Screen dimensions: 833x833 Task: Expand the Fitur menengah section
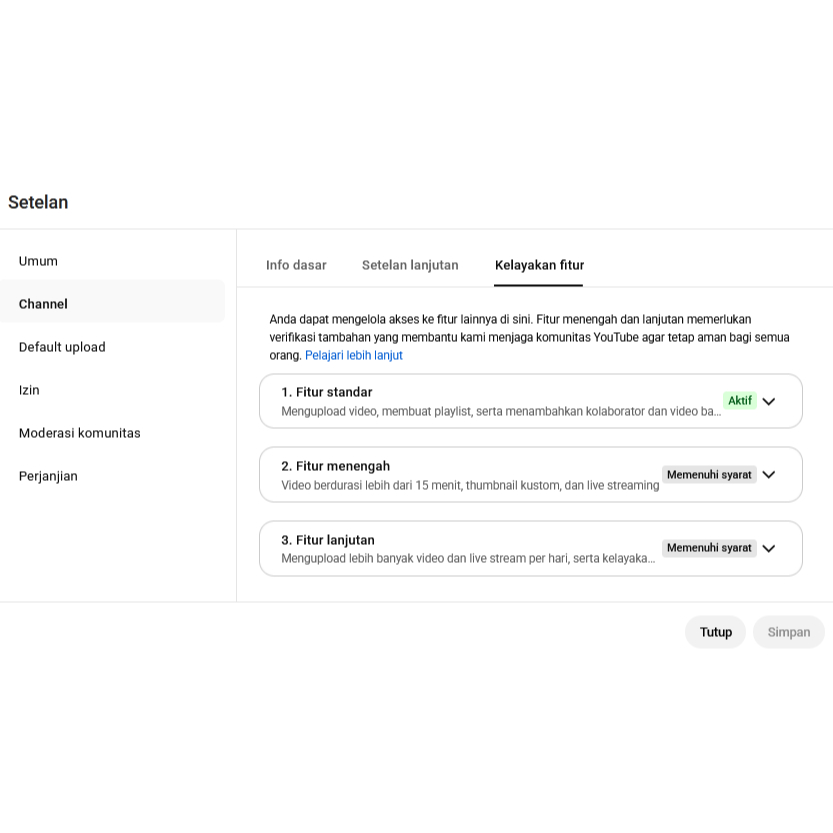tap(769, 474)
